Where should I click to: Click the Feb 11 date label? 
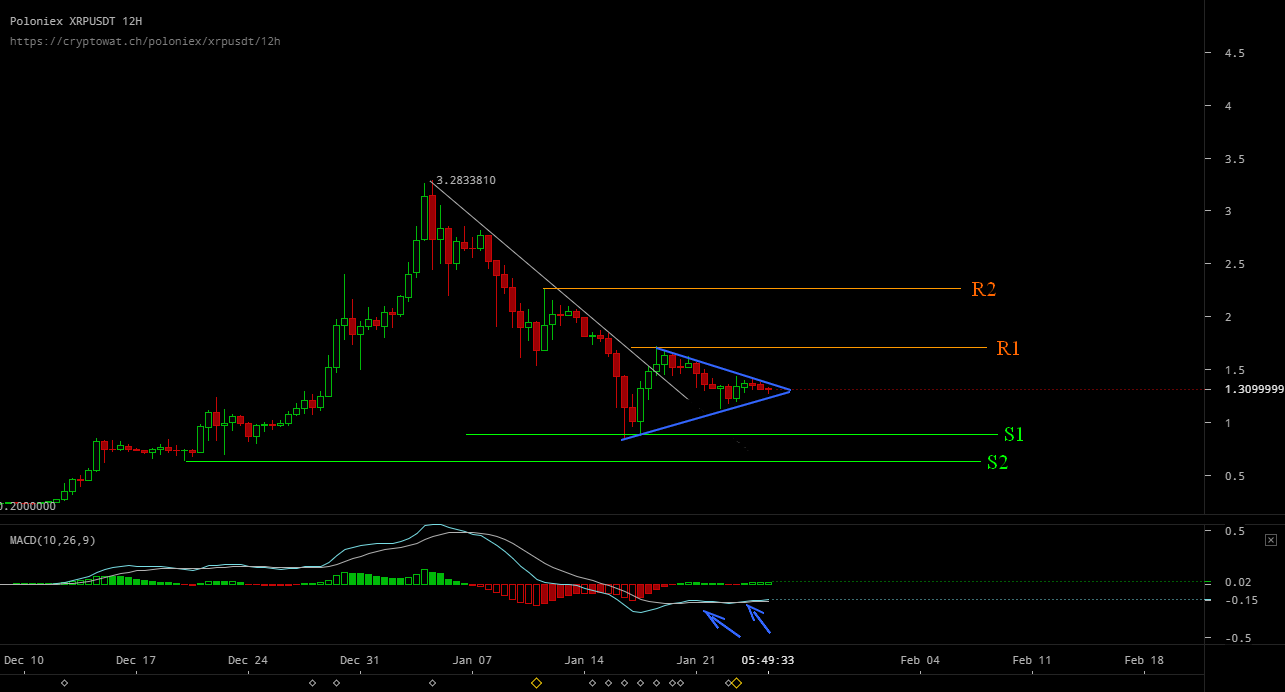pyautogui.click(x=1032, y=660)
